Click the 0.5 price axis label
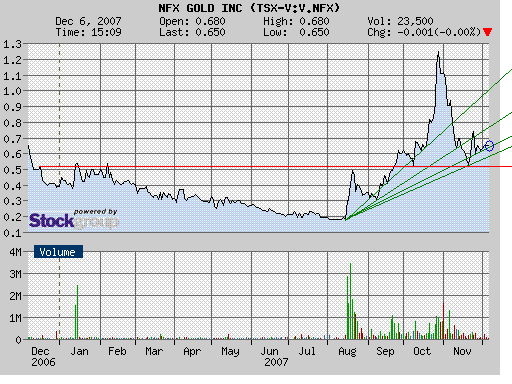 (12, 170)
